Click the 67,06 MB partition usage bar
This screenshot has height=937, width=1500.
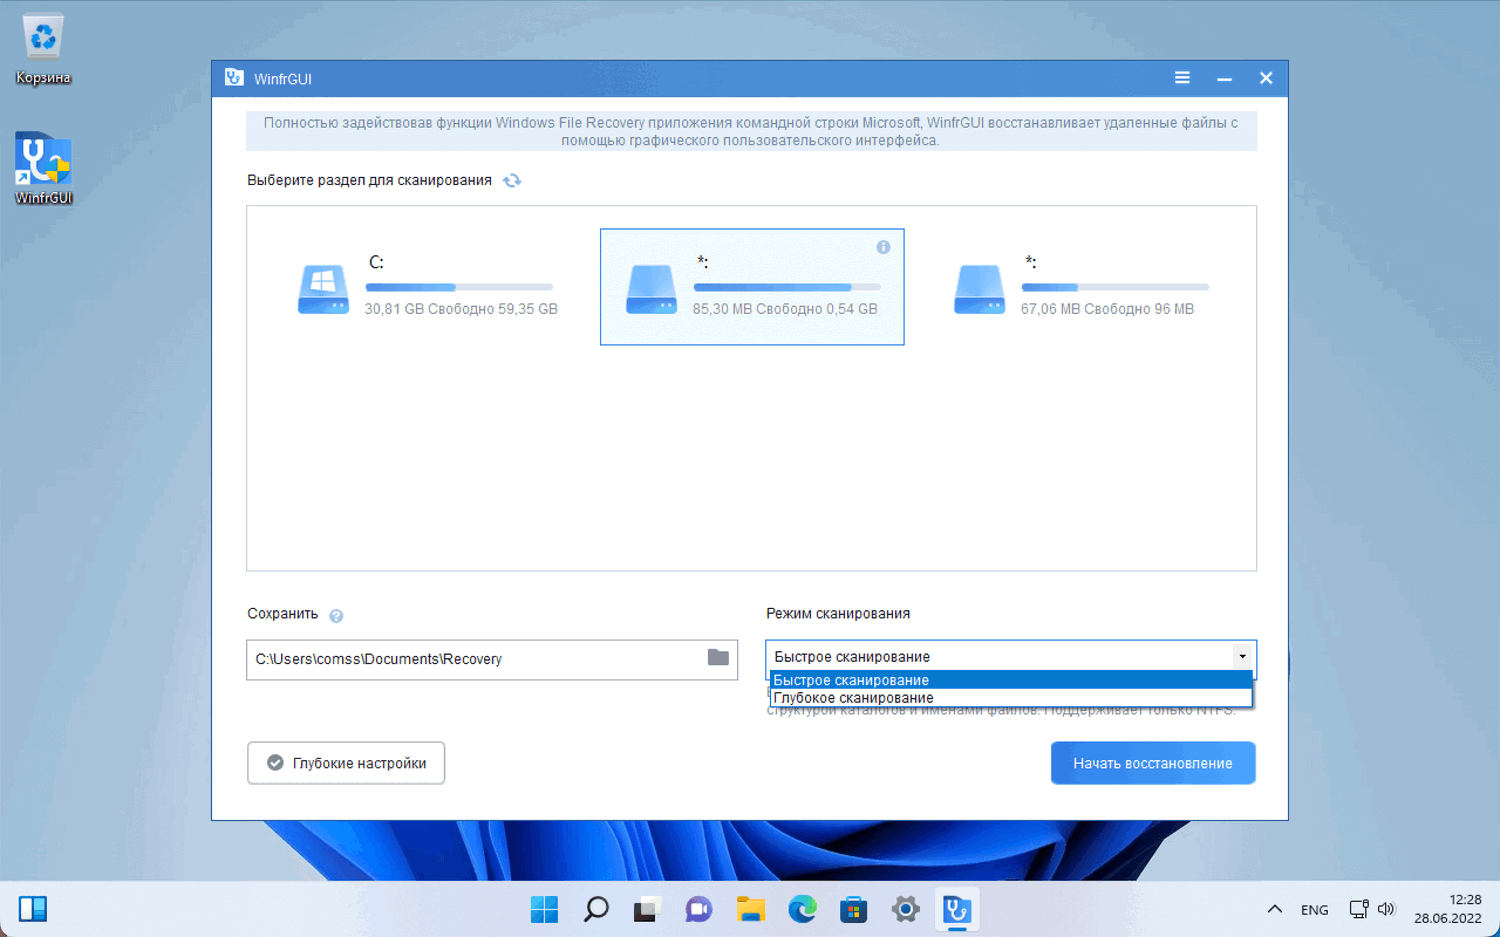click(1115, 287)
